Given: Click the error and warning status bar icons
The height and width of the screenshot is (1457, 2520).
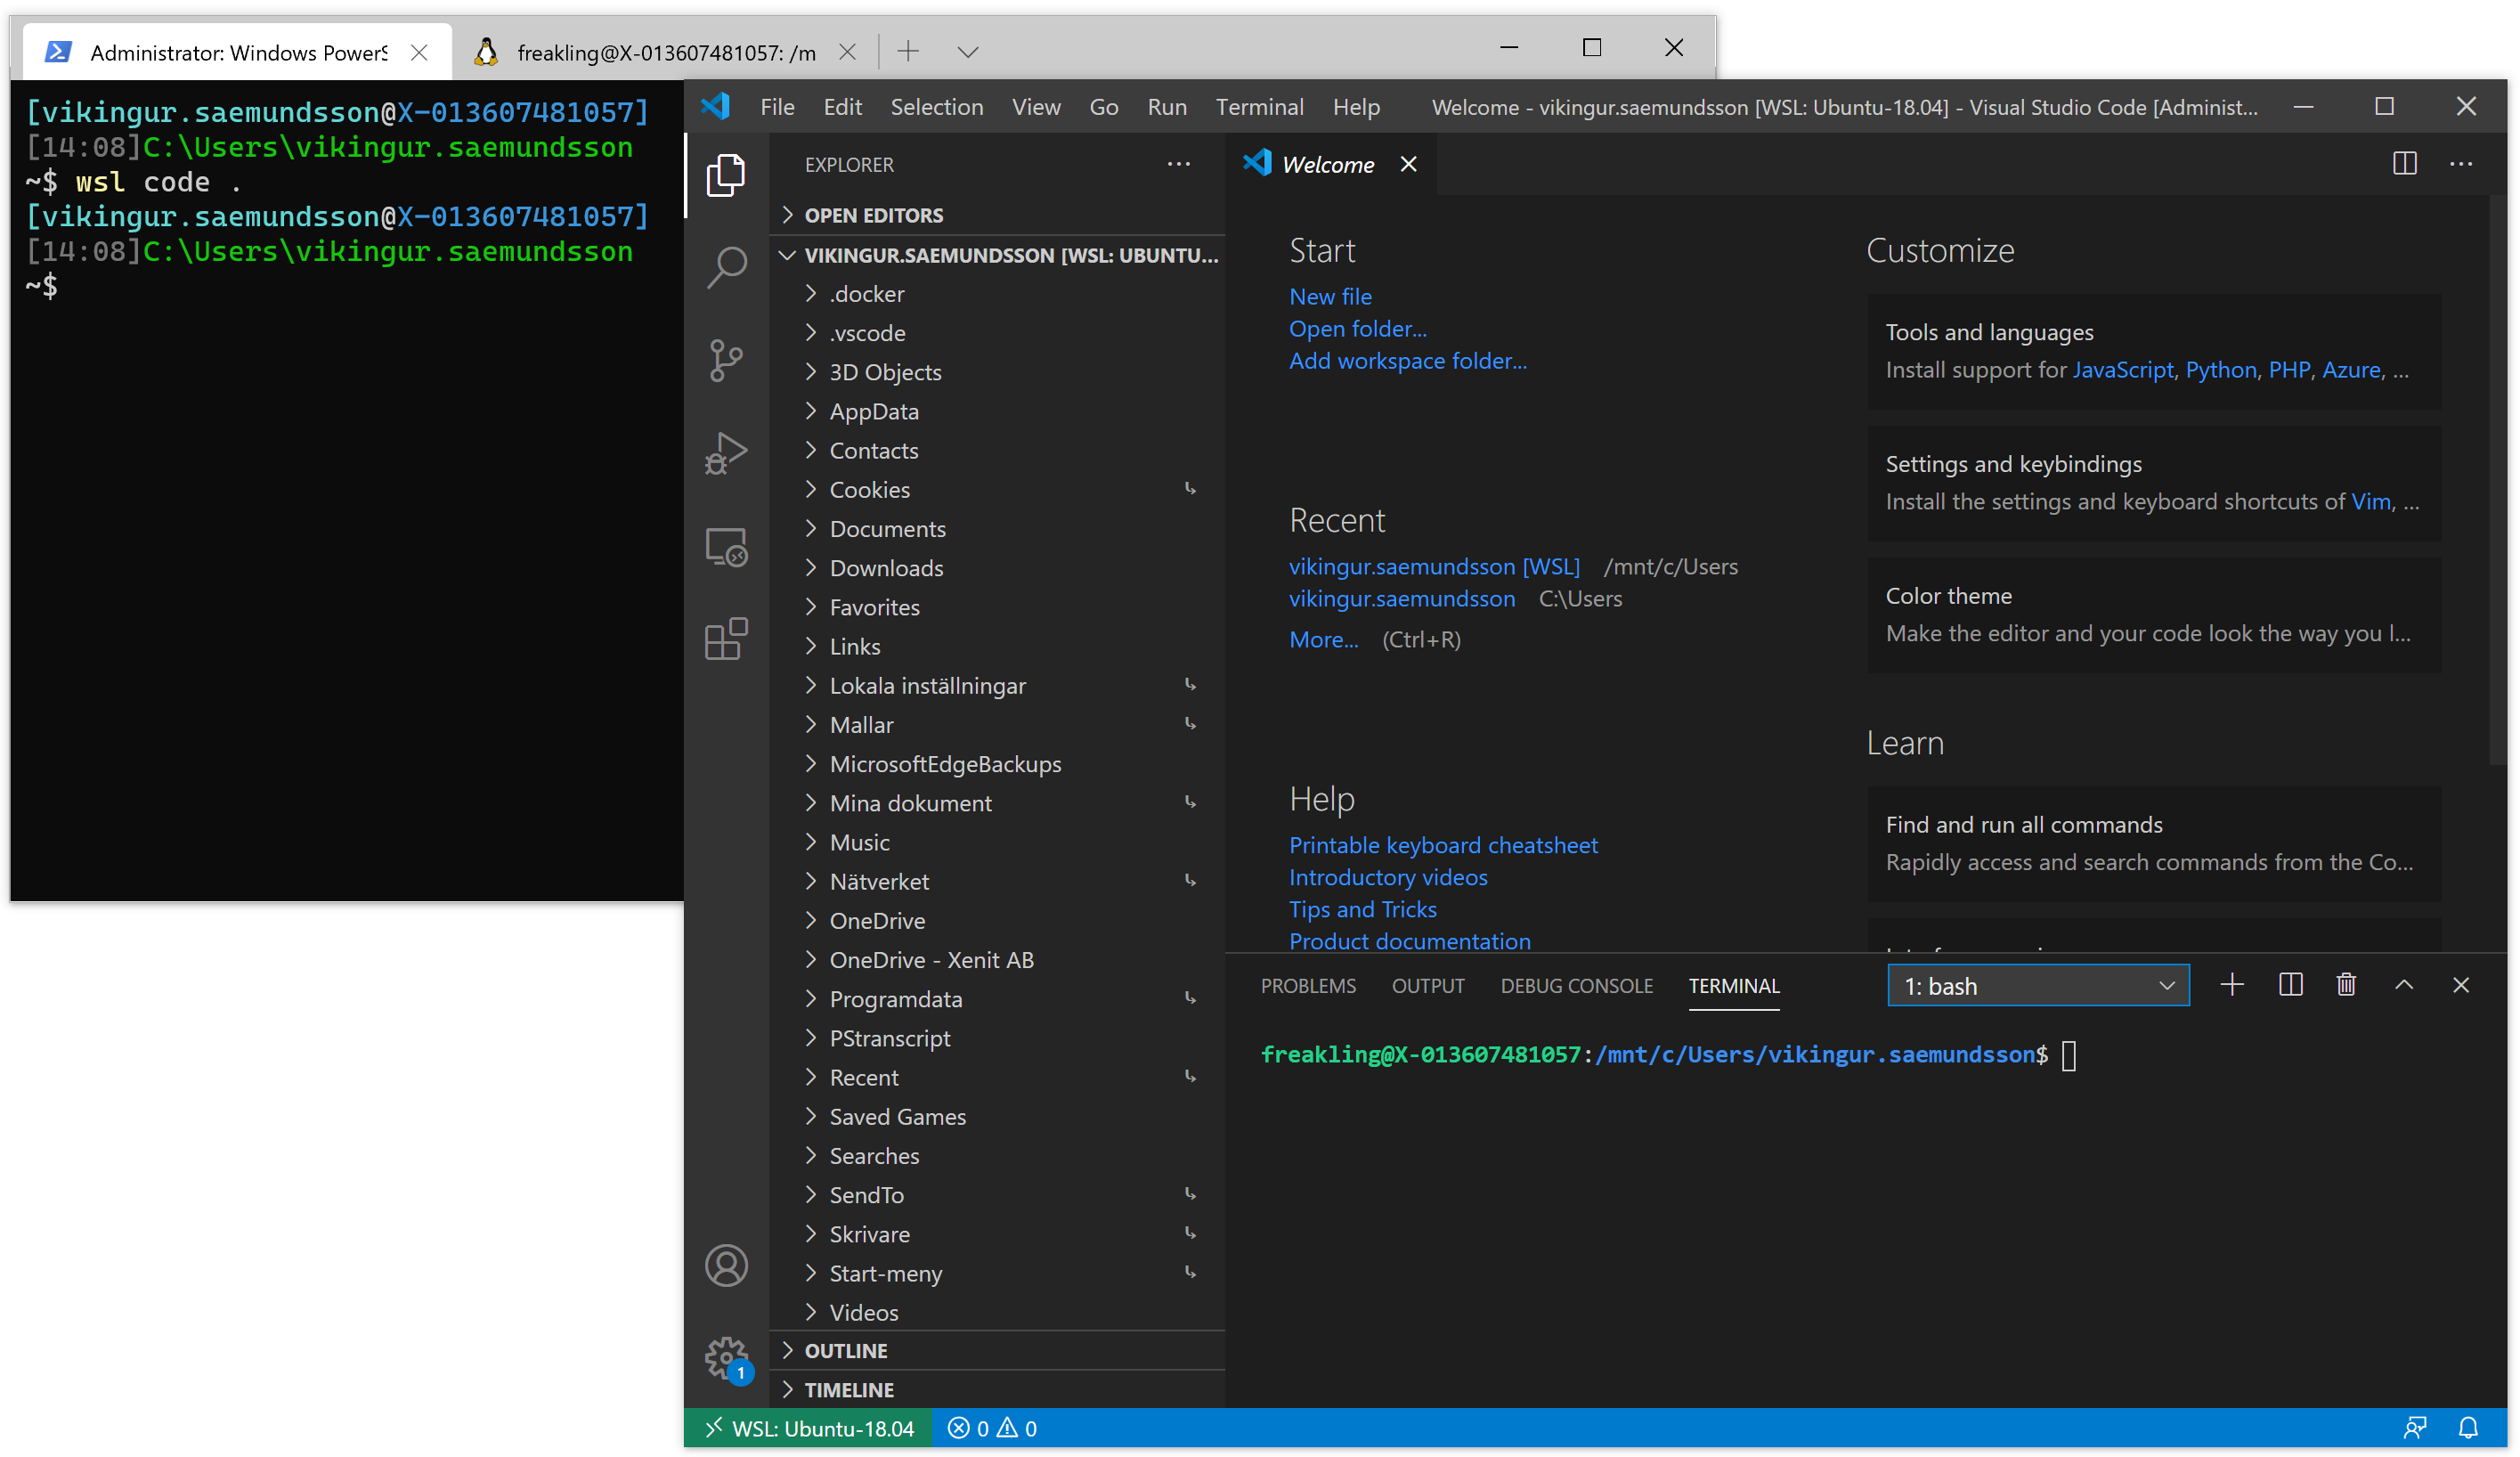Looking at the screenshot, I should [996, 1428].
